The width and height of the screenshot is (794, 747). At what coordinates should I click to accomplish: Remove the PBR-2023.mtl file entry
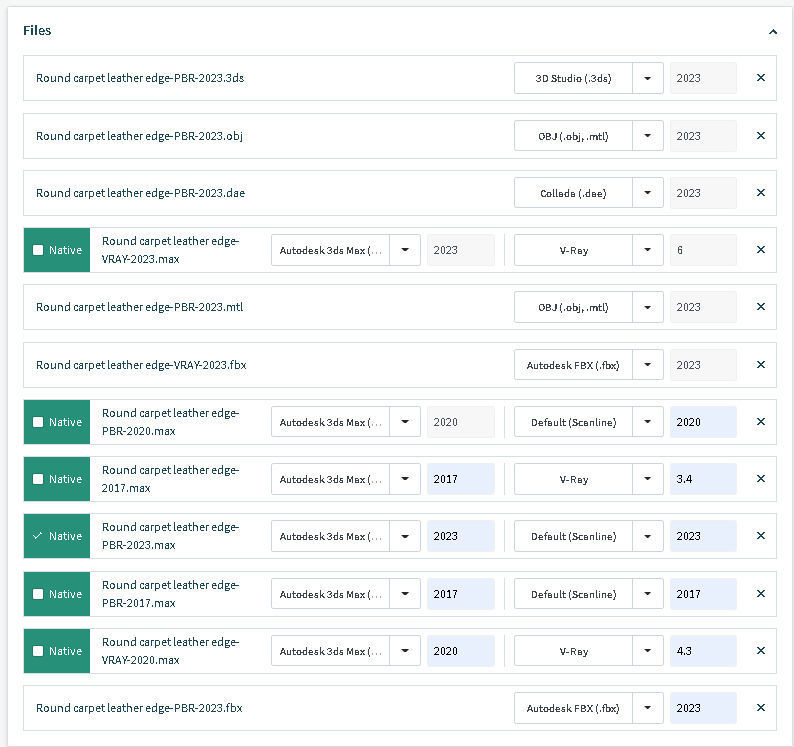tap(760, 307)
